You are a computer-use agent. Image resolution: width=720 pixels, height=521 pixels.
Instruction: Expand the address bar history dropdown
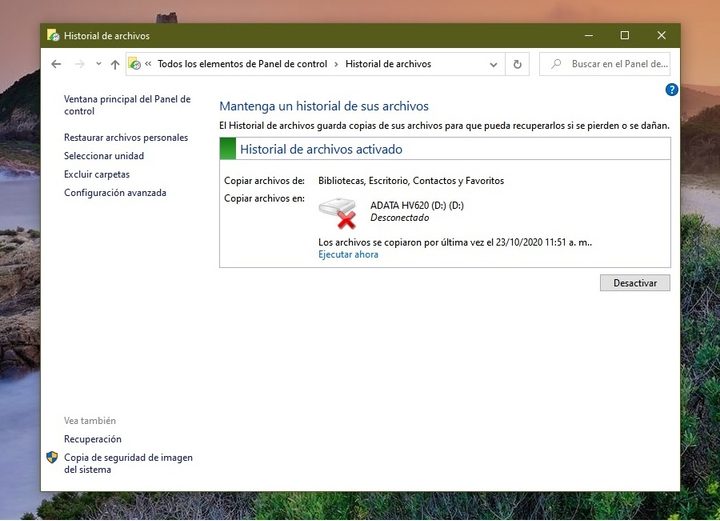coord(493,65)
